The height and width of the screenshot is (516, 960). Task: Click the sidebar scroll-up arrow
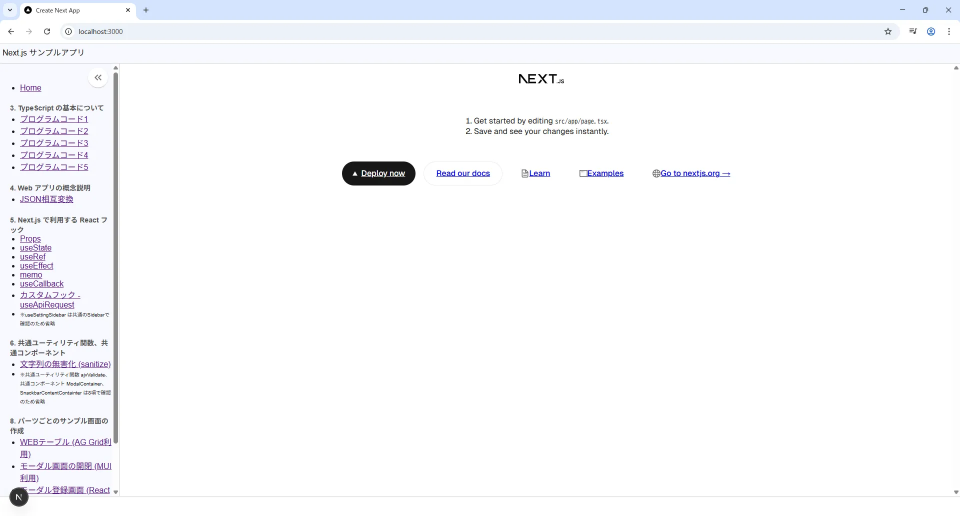(x=116, y=68)
